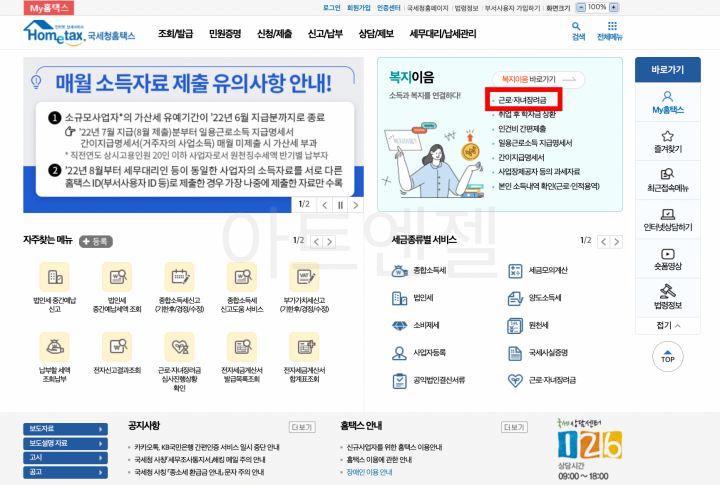The height and width of the screenshot is (485, 720).
Task: Open the 신고/납부 menu
Action: click(x=325, y=34)
